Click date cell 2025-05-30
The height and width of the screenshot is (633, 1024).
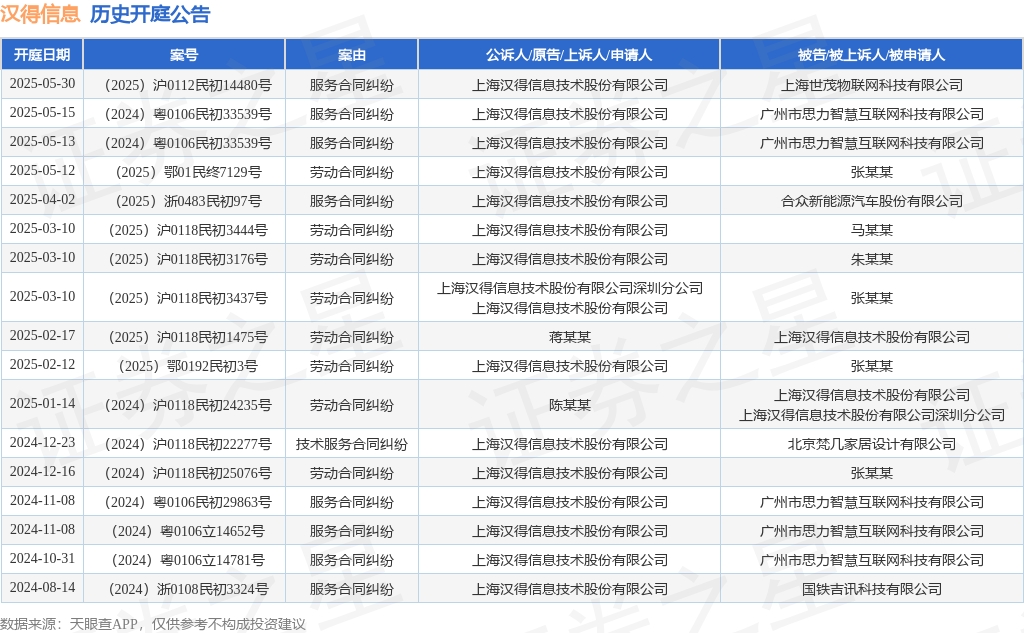click(42, 84)
